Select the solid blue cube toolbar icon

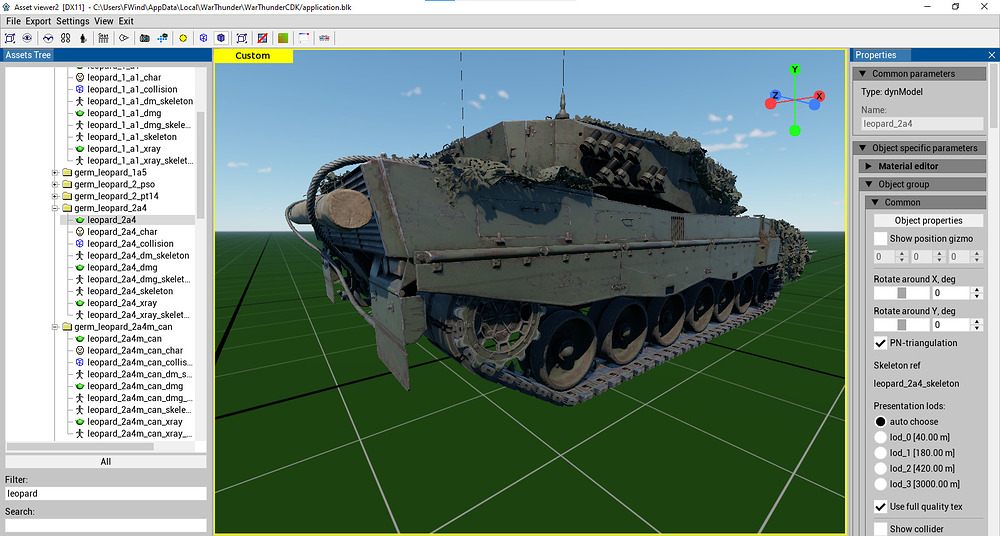pyautogui.click(x=221, y=38)
